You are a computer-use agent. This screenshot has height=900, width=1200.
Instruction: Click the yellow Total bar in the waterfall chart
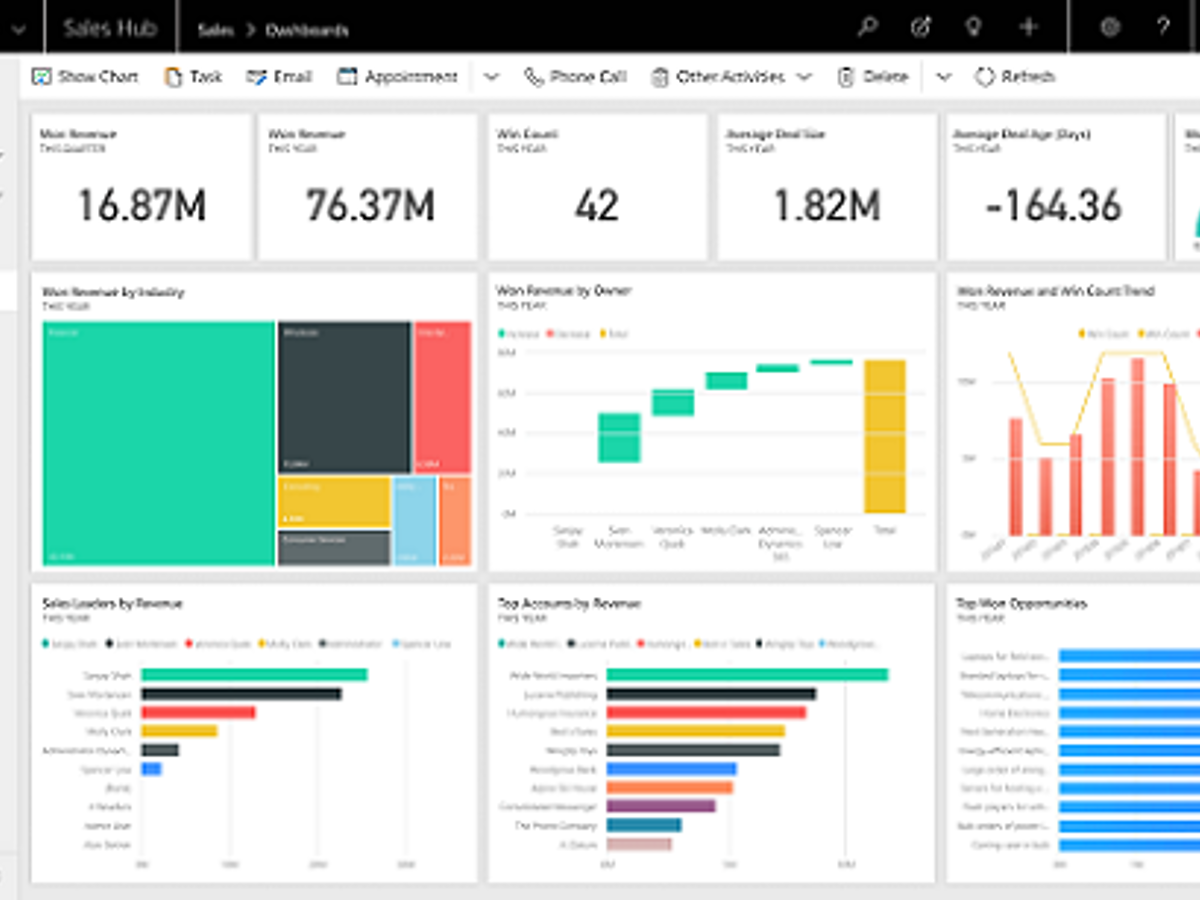(885, 436)
